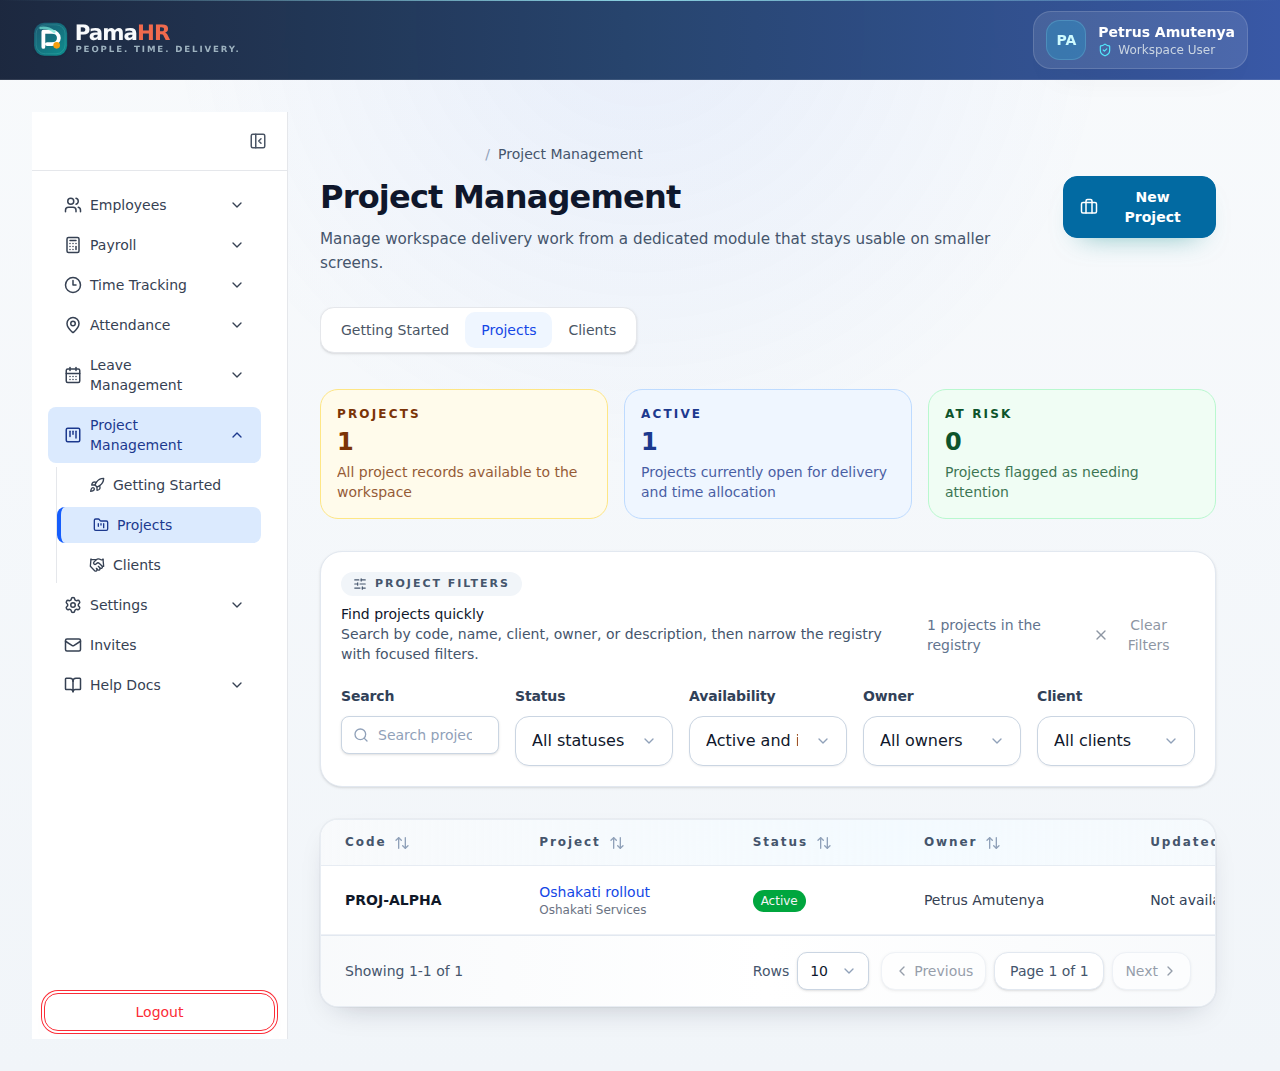Expand the Attendance chevron
The image size is (1280, 1071).
tap(237, 325)
